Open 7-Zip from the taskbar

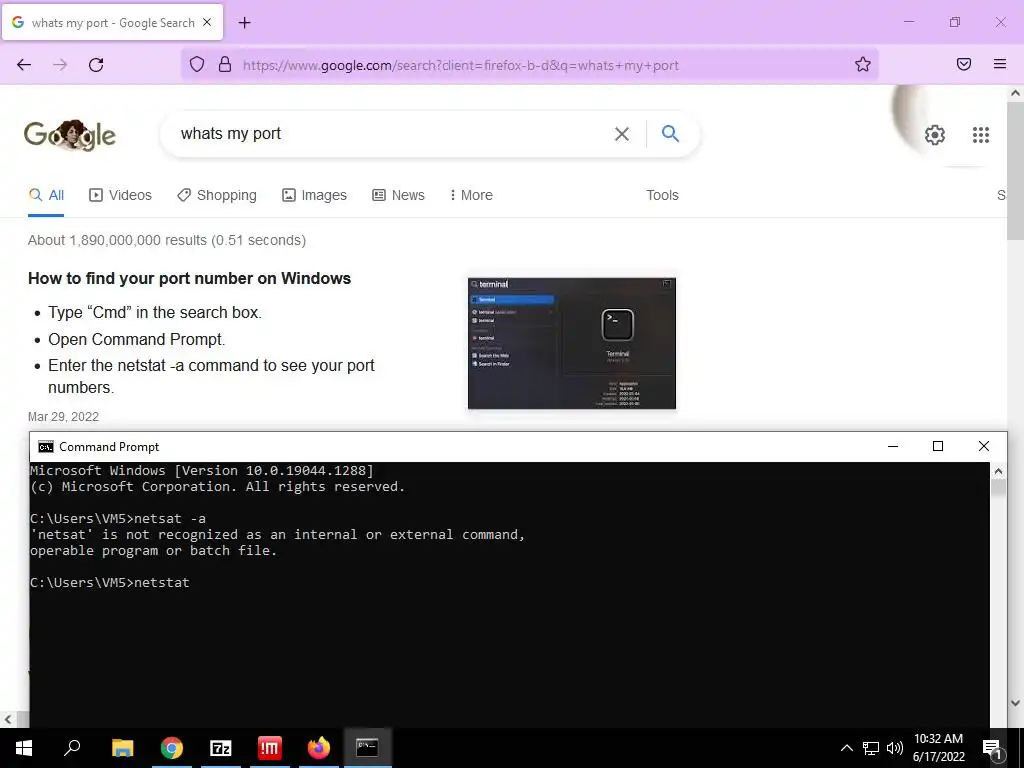tap(221, 748)
